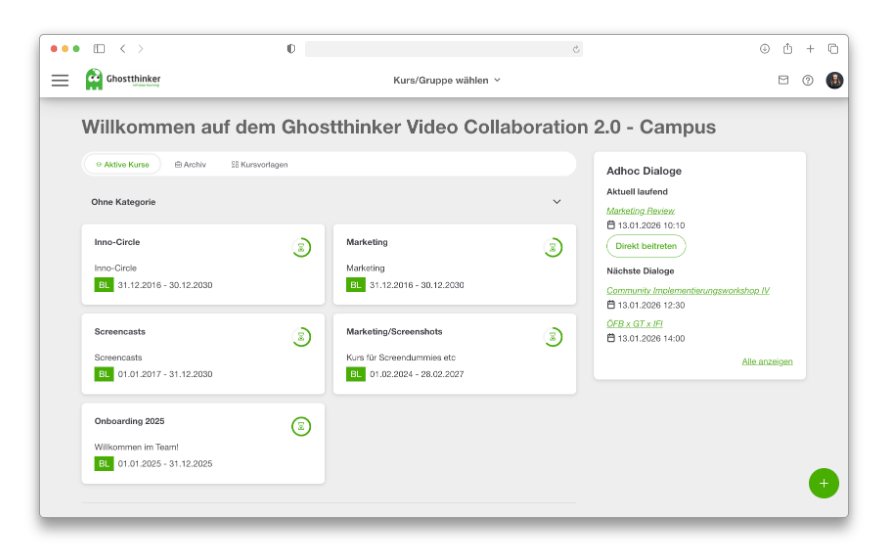Click the green plus floating button
The width and height of the screenshot is (886, 559).
point(823,483)
